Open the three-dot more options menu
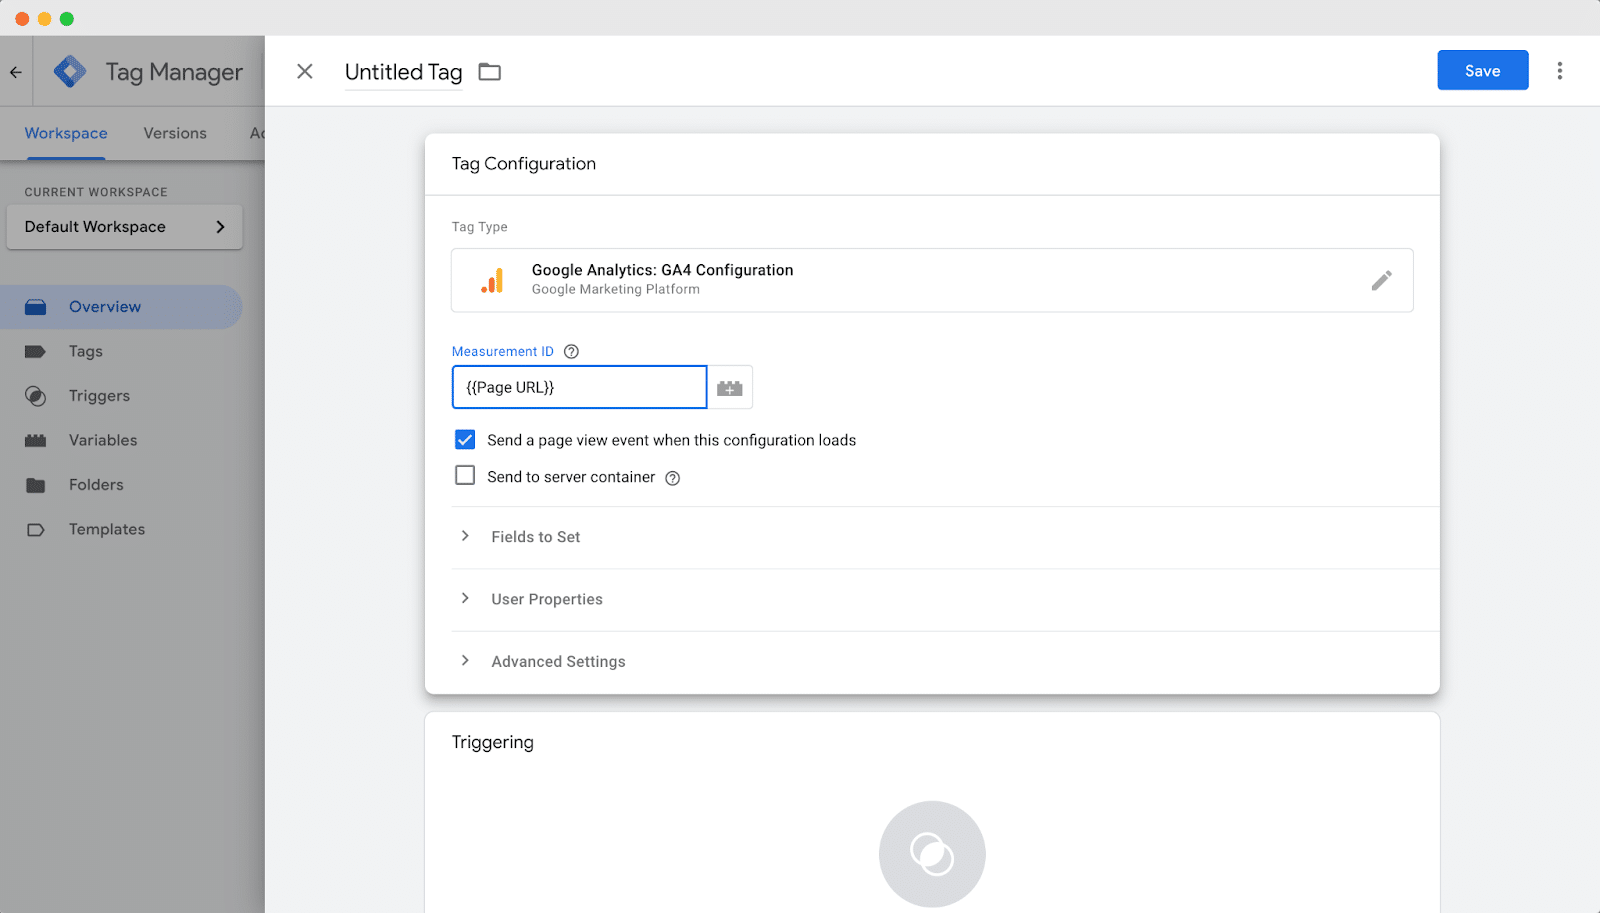 (x=1559, y=71)
